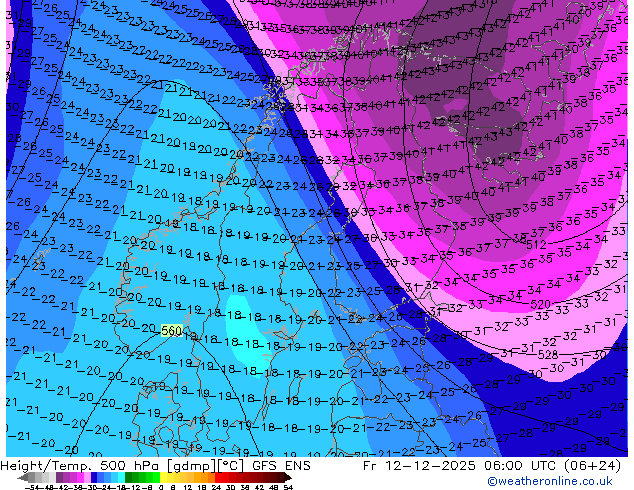Click the highlighted 560 contour label

(172, 331)
